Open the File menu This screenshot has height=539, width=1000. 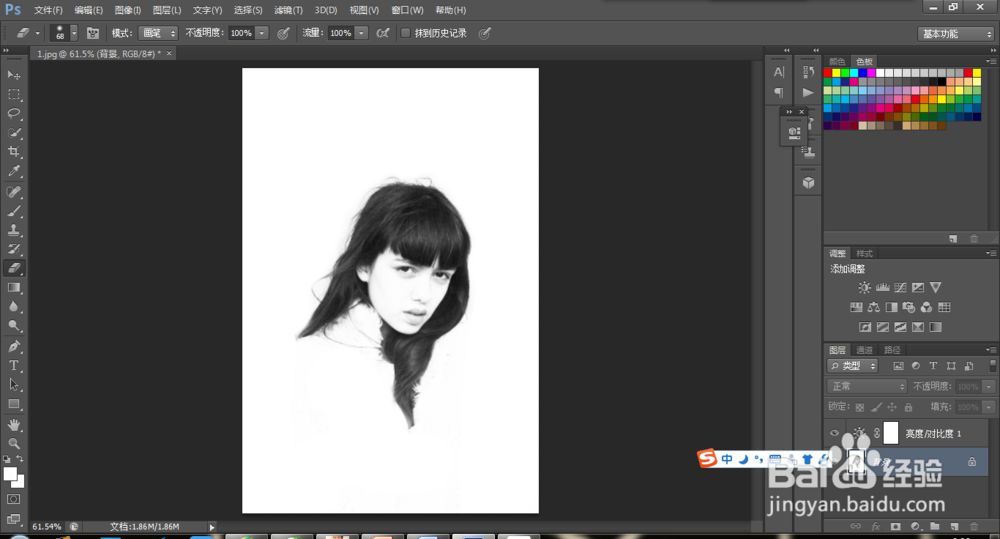pyautogui.click(x=48, y=10)
